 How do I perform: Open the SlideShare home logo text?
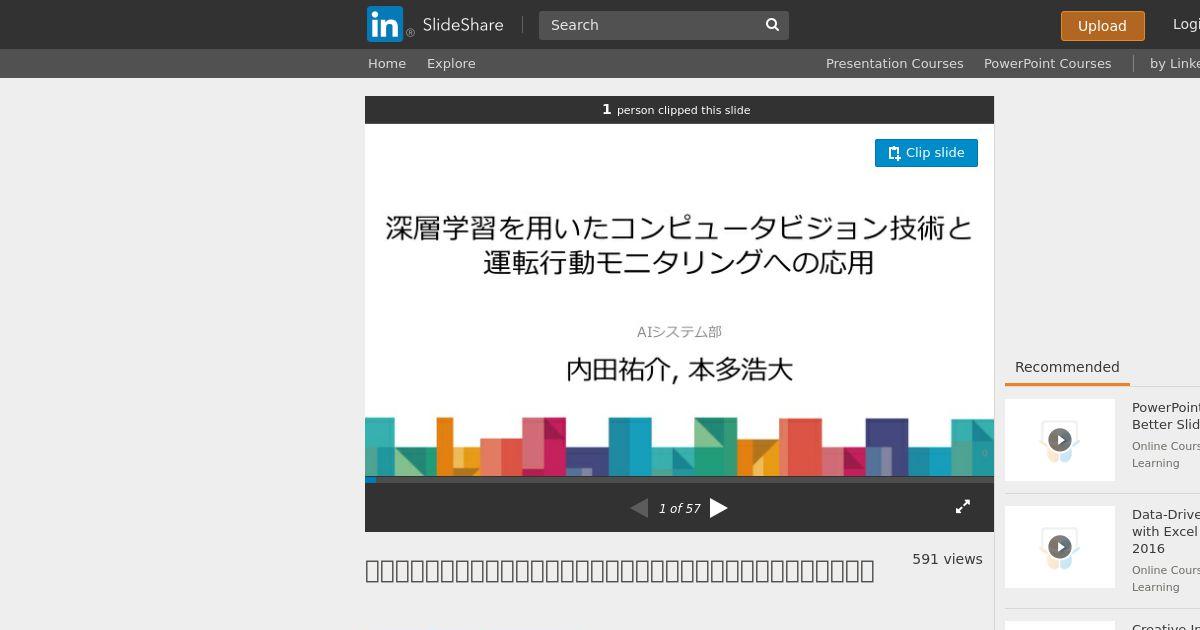point(463,25)
